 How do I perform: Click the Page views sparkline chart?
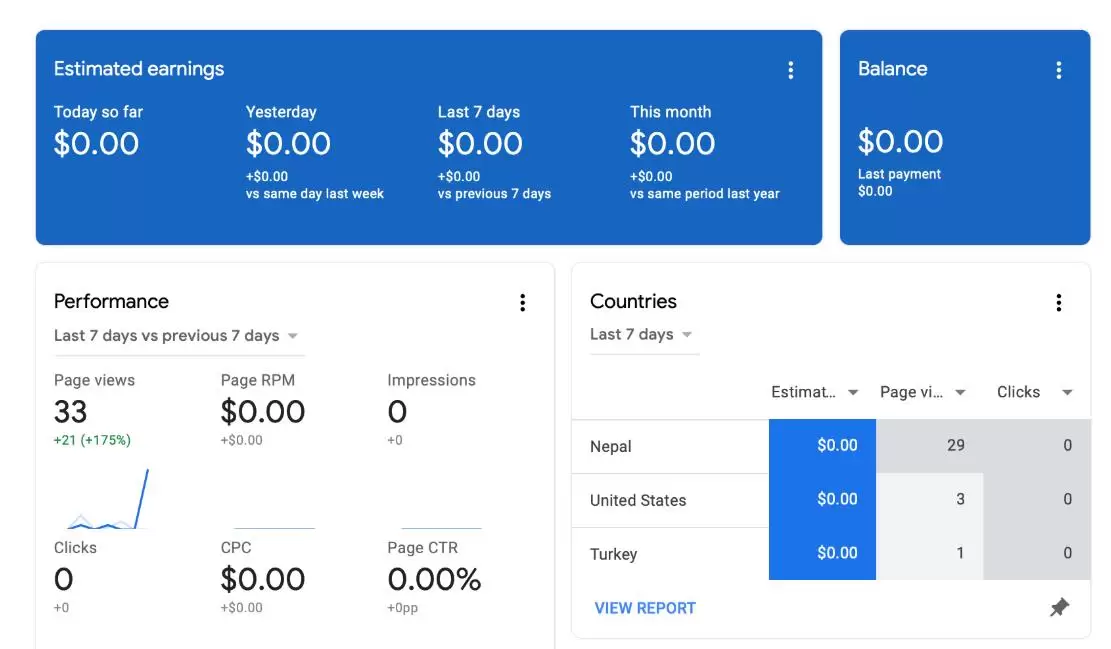(106, 498)
